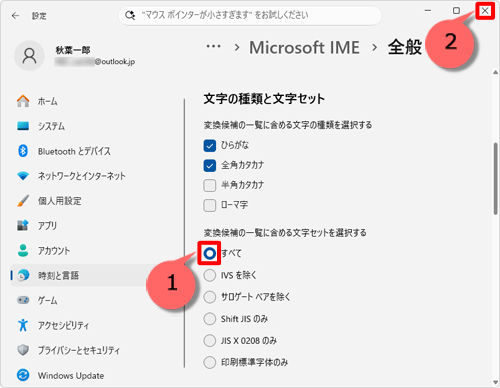Uncheck the 全角カタカナ checkbox
Screen dimensions: 500x388
coord(210,165)
